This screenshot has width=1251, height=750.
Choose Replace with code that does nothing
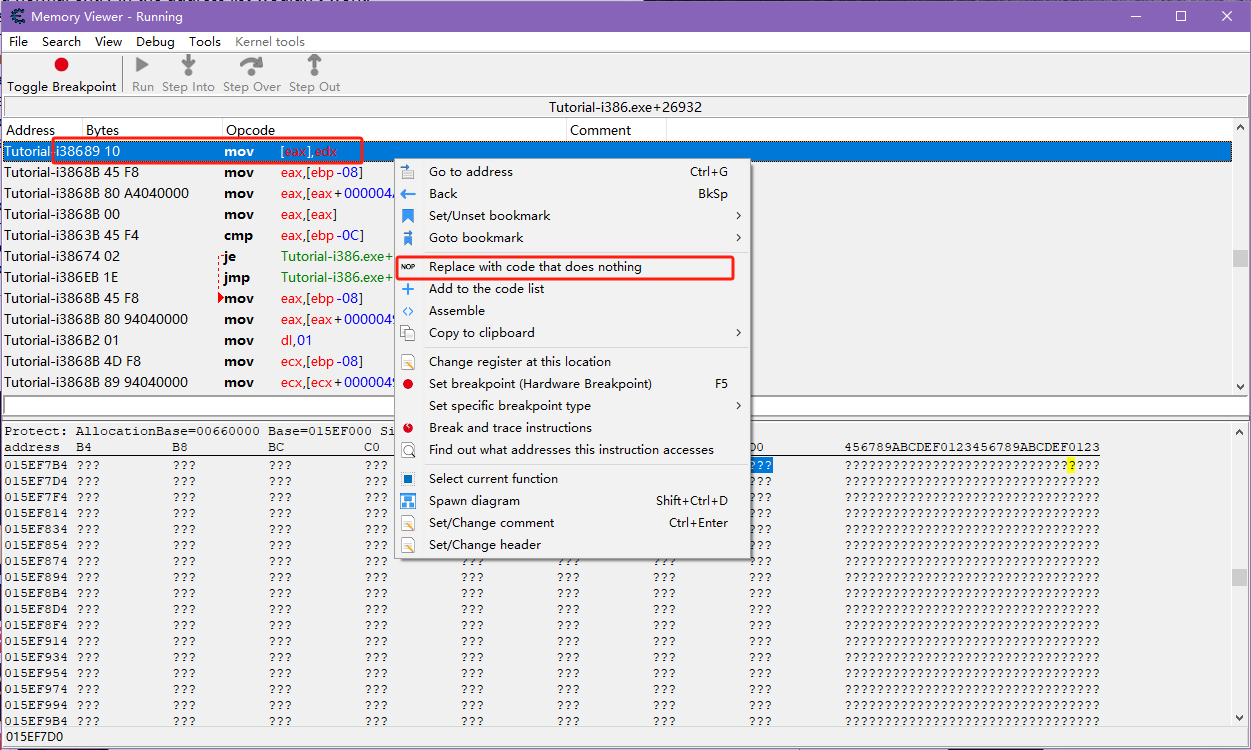coord(535,267)
